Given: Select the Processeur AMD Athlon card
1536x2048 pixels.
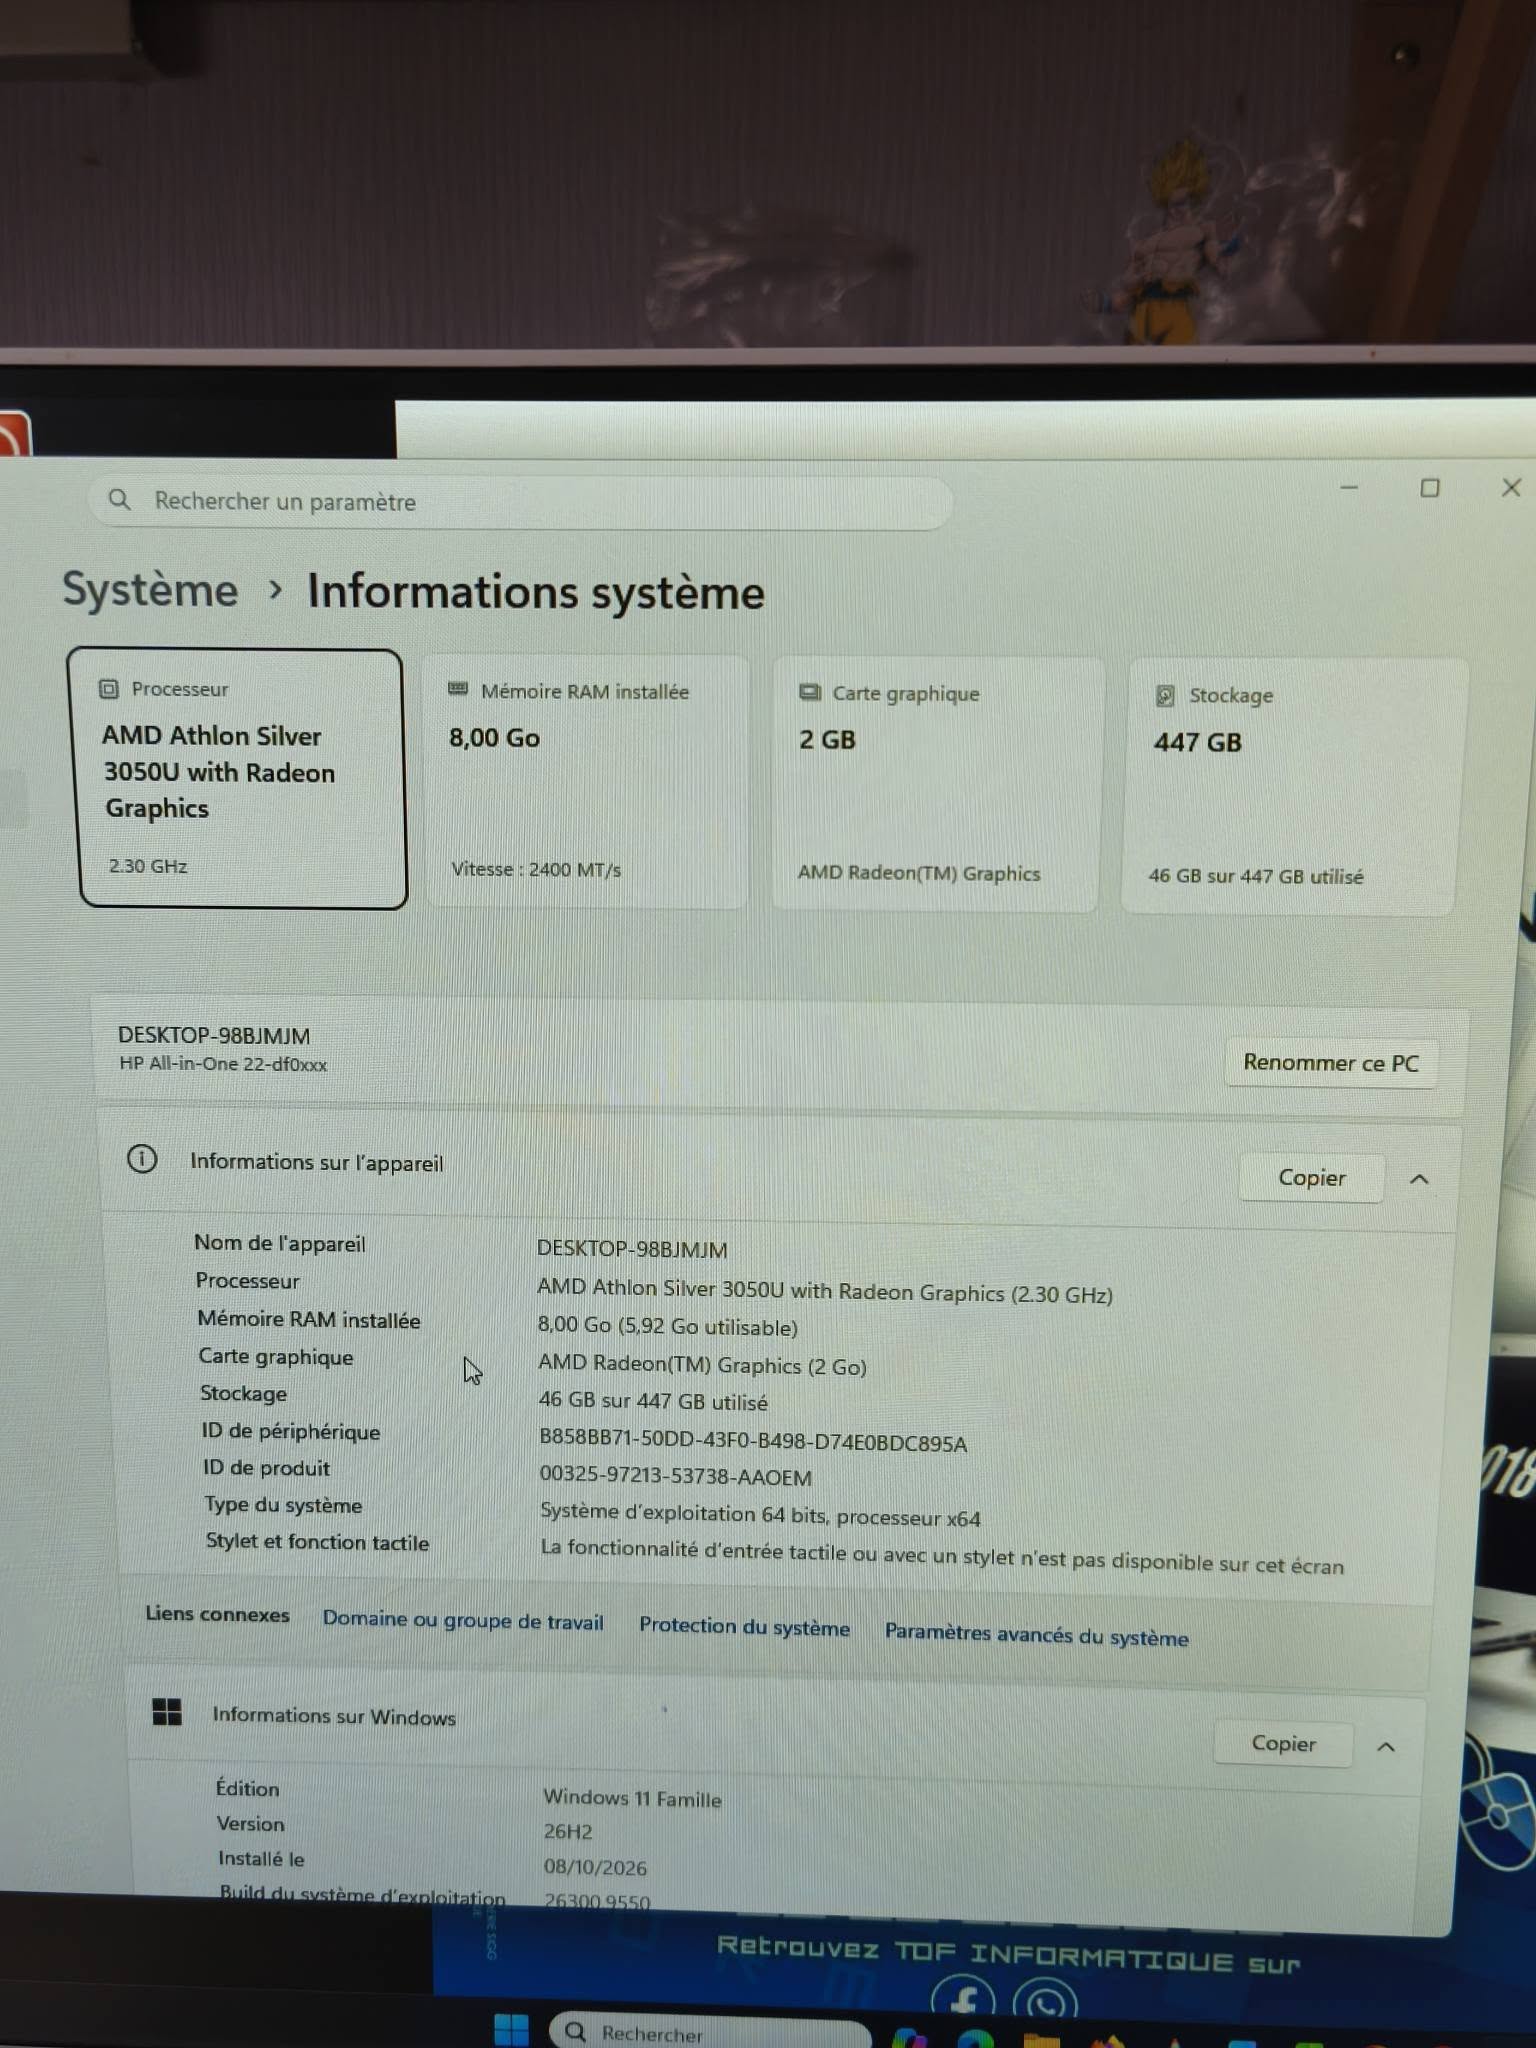Looking at the screenshot, I should (241, 778).
